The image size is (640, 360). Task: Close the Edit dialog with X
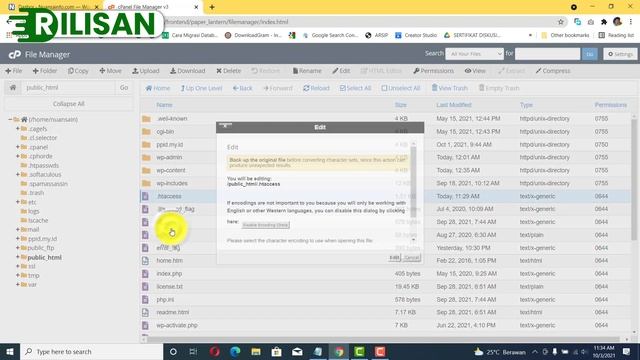click(225, 126)
